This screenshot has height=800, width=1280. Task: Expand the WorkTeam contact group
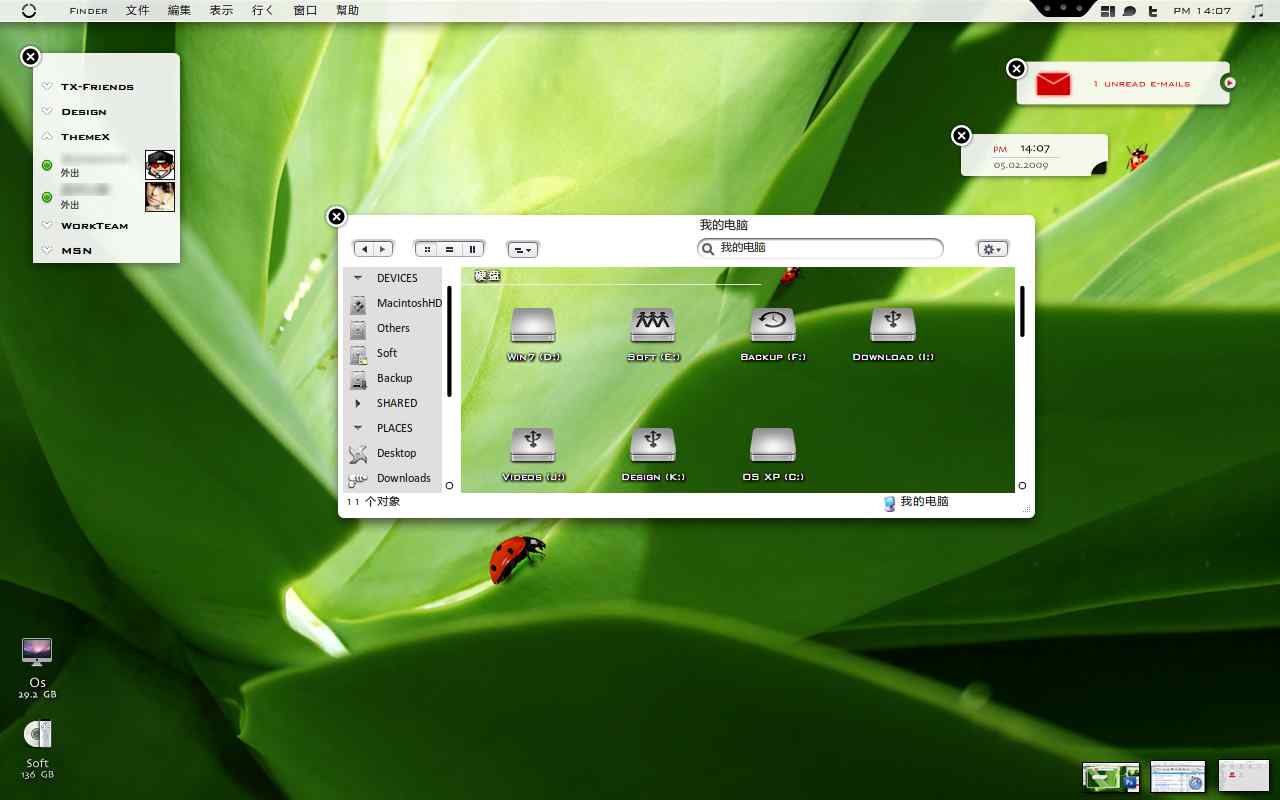pyautogui.click(x=47, y=225)
